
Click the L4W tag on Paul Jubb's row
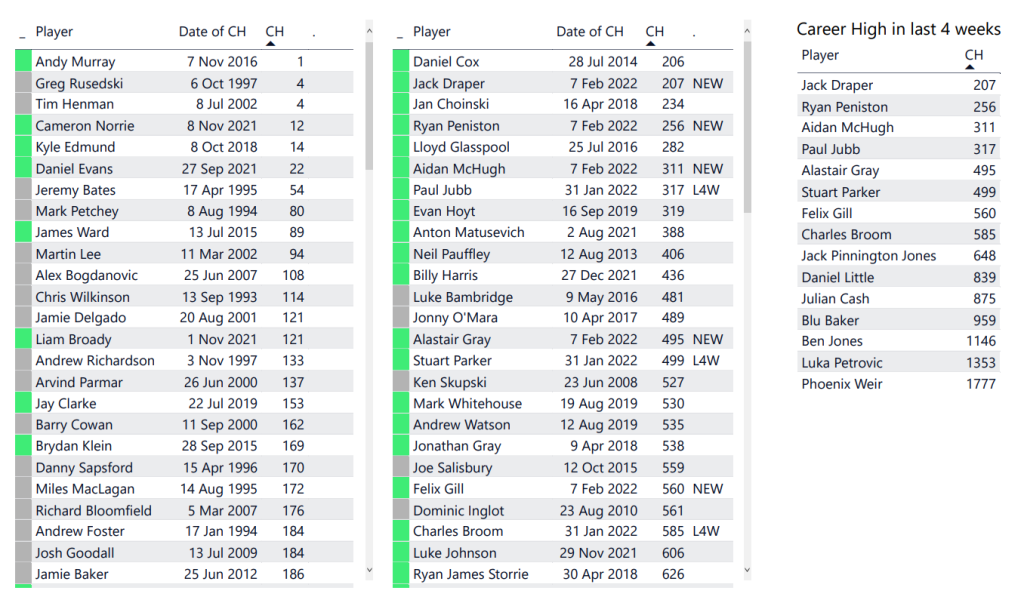click(706, 190)
